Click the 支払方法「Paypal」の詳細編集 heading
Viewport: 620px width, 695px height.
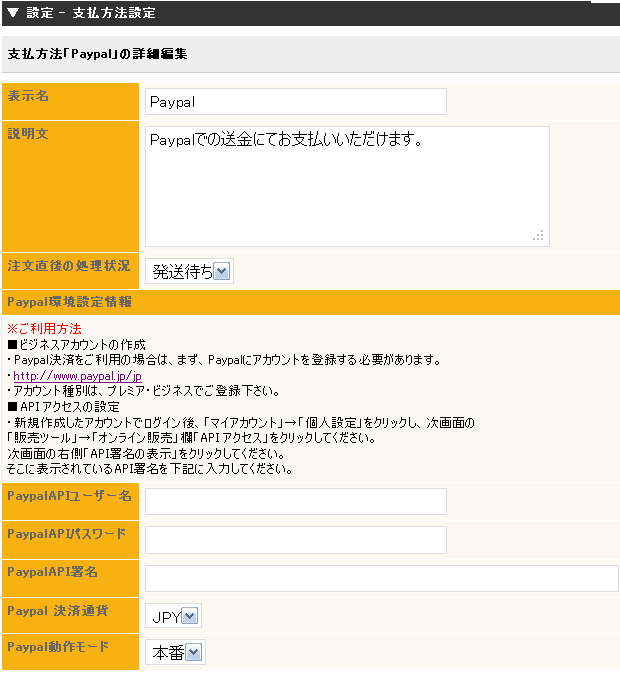(x=97, y=54)
